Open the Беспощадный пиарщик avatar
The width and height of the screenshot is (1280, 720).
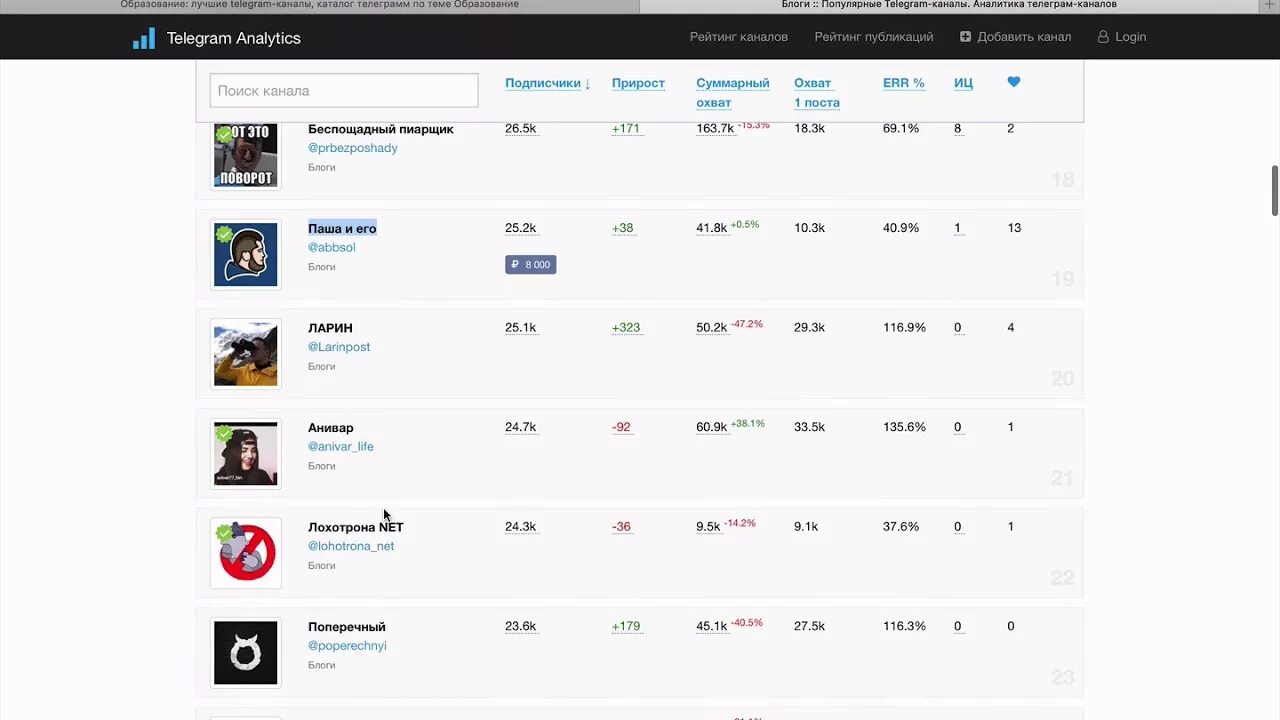245,155
